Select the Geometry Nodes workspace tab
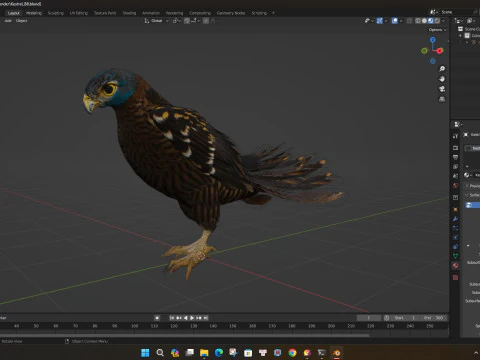480x360 pixels. tap(231, 13)
